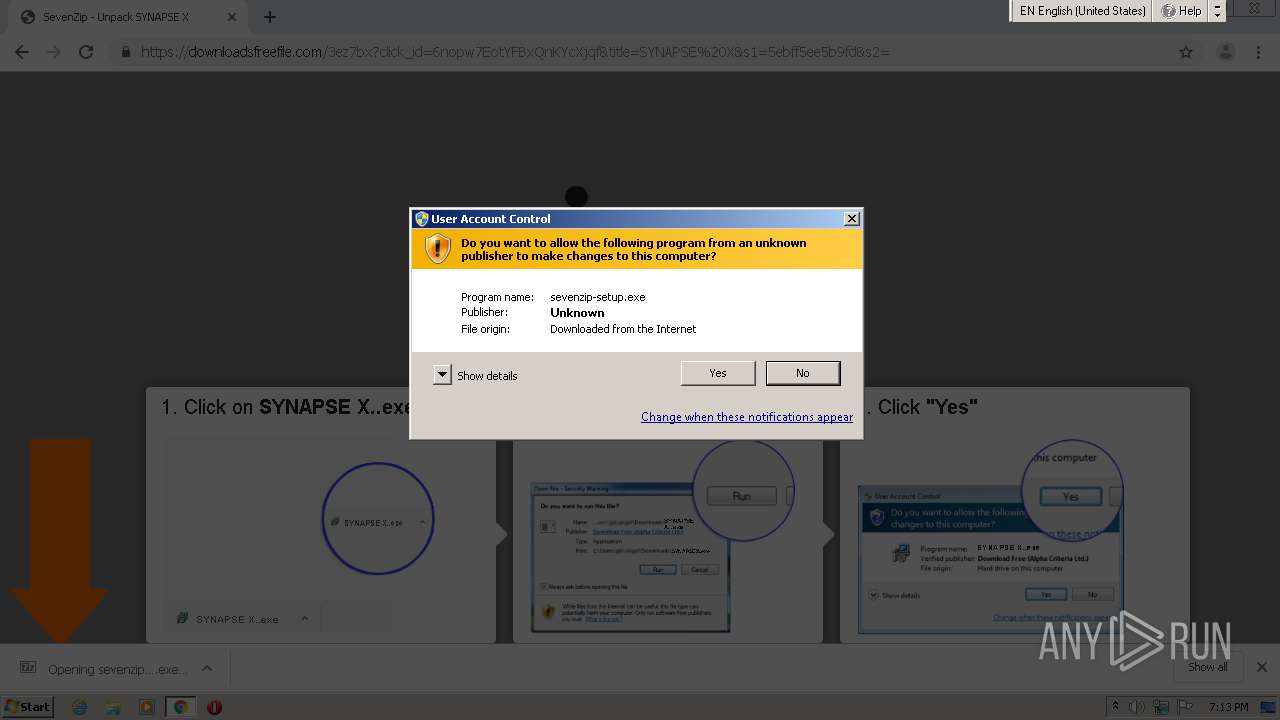
Task: Open the EN English language bar
Action: (1082, 11)
